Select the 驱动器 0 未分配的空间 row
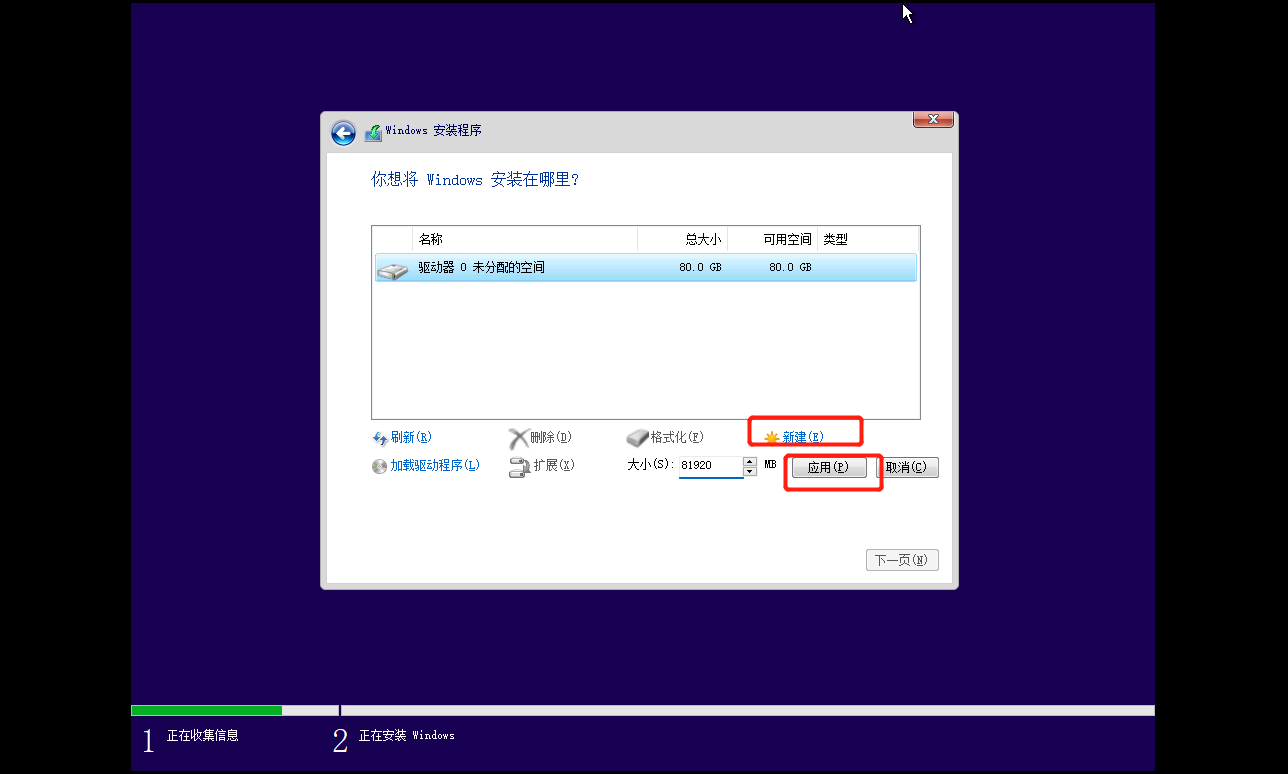1288x774 pixels. (x=646, y=268)
